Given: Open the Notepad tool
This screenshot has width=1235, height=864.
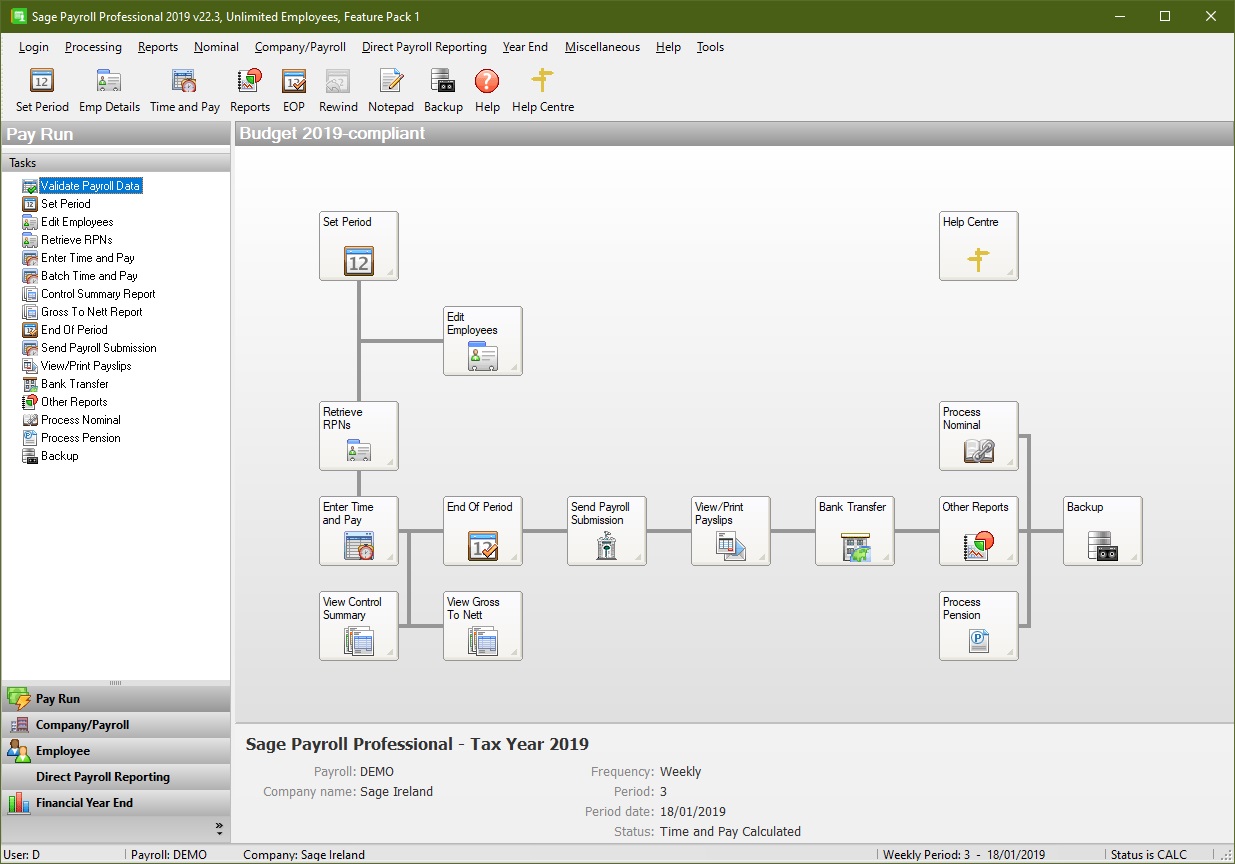Looking at the screenshot, I should (390, 89).
